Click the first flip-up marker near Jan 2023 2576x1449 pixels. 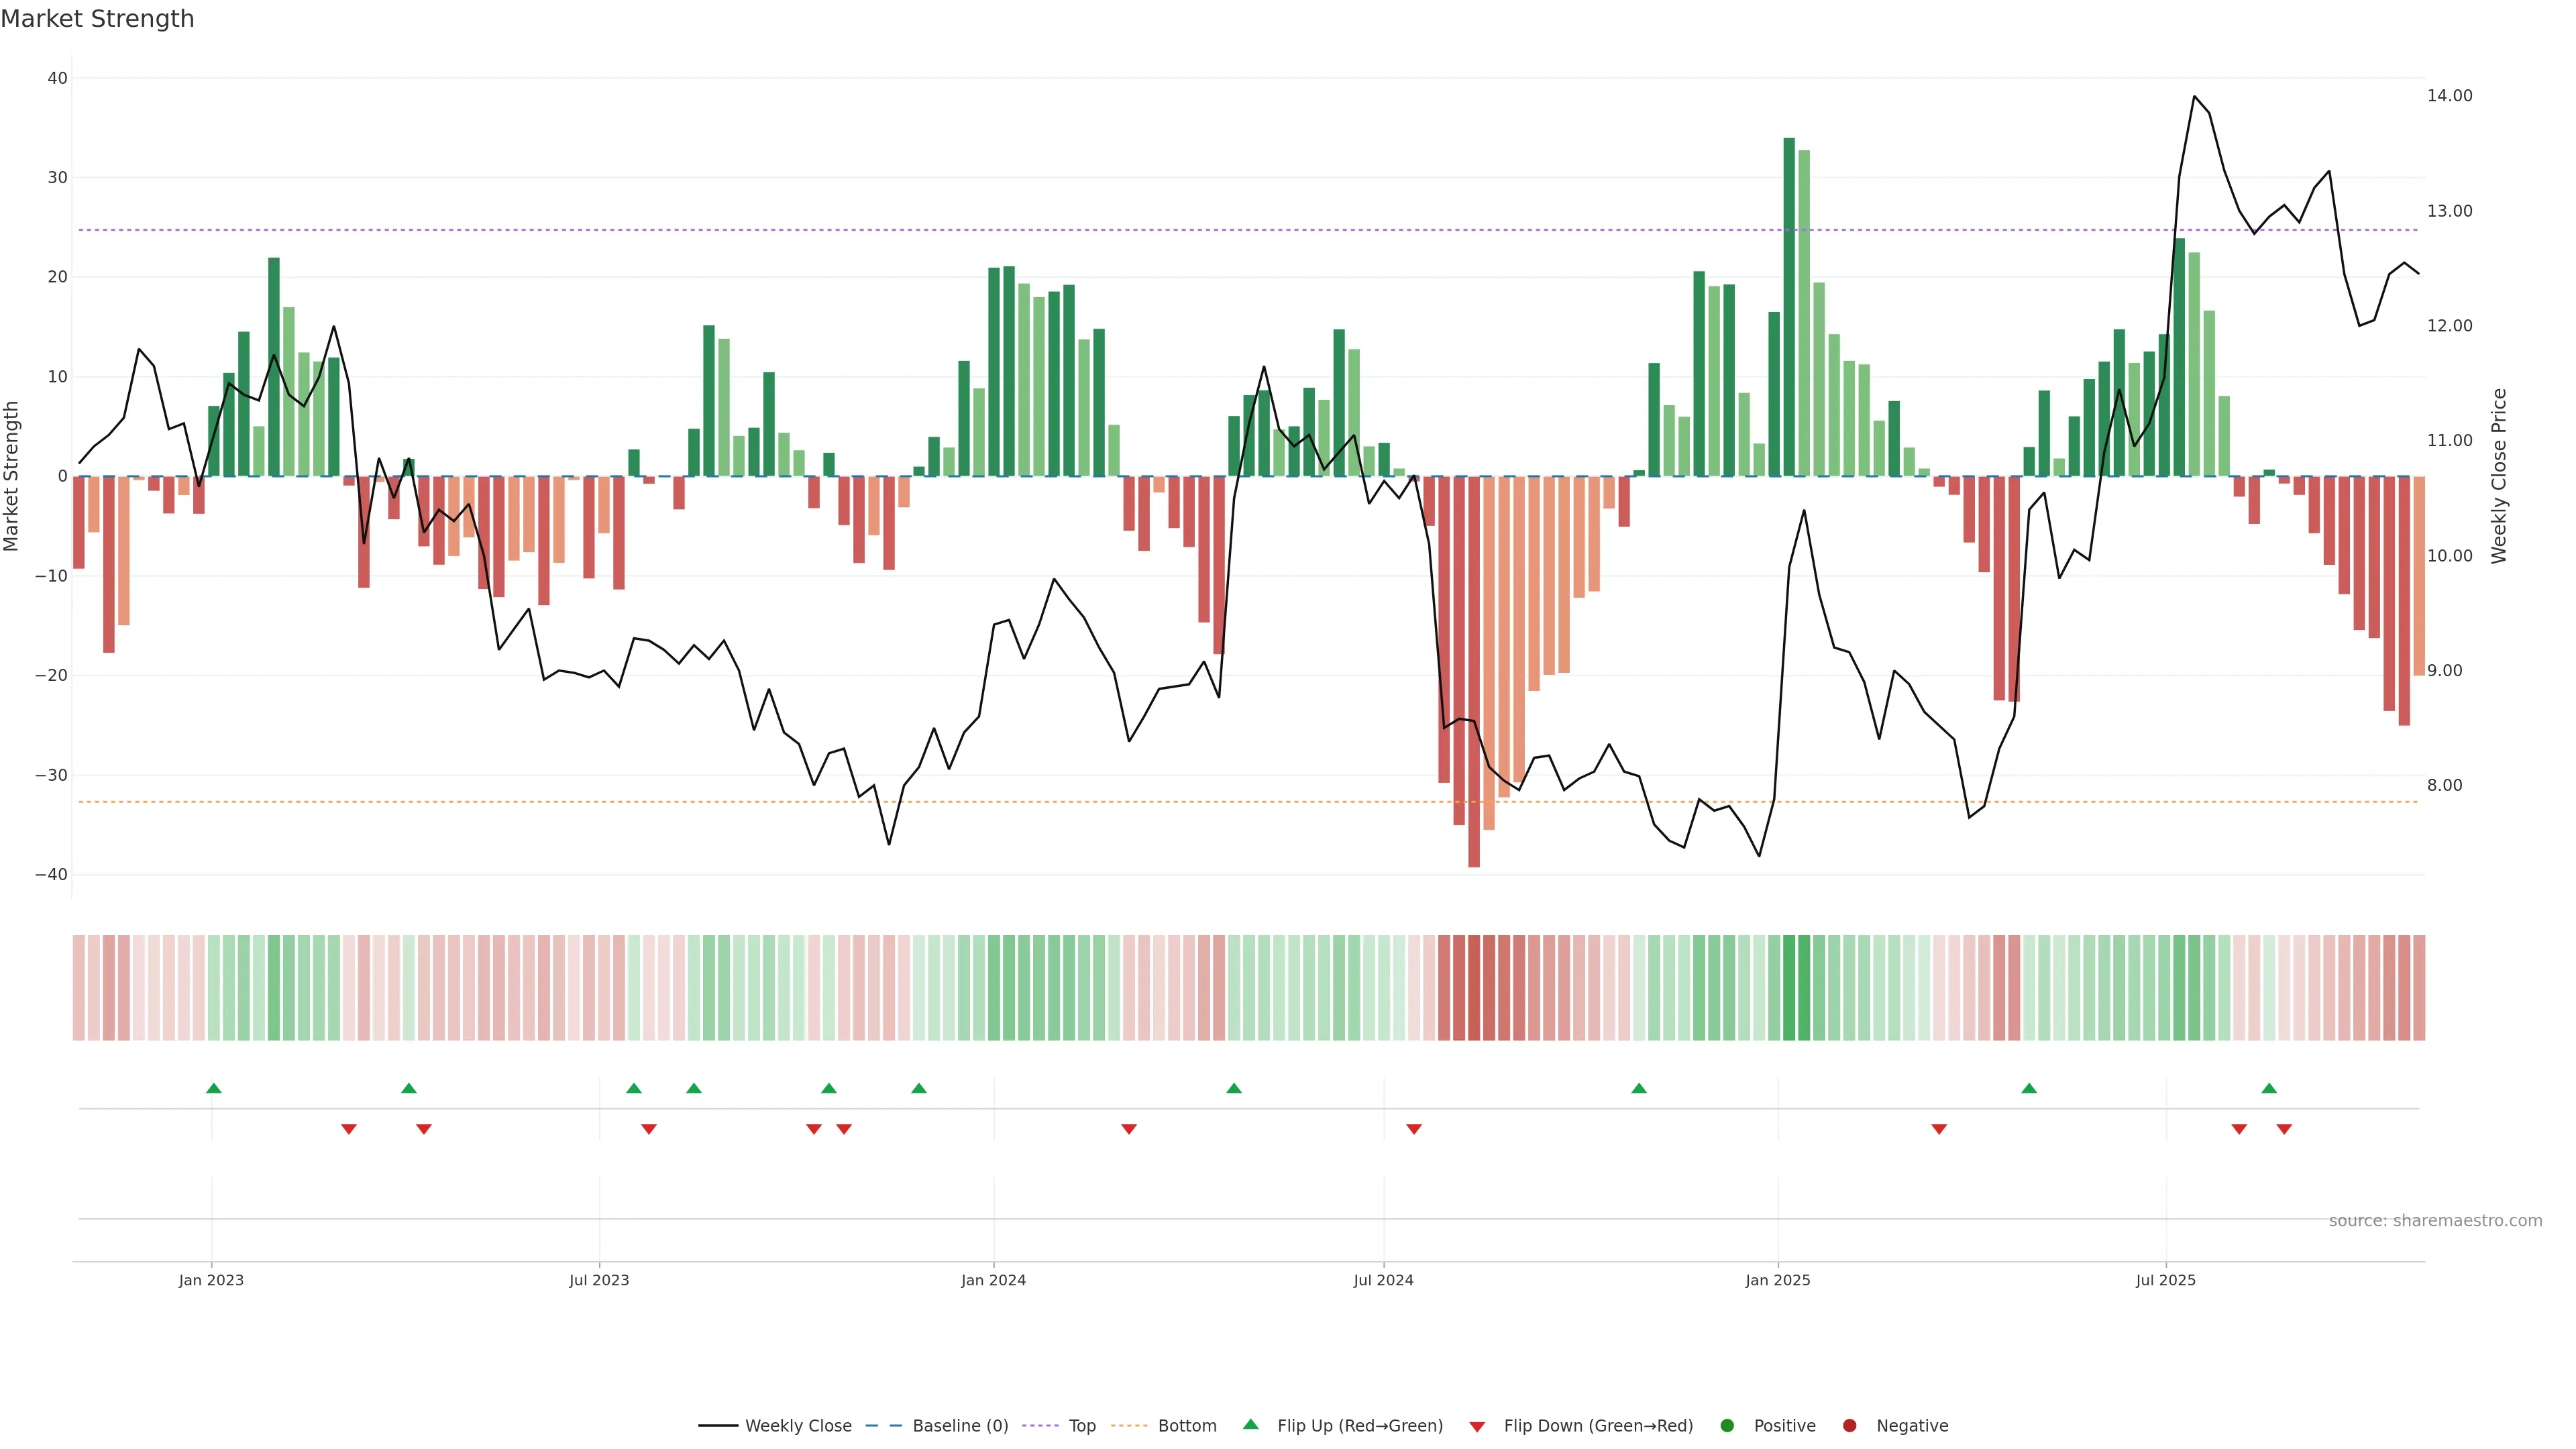(213, 1088)
